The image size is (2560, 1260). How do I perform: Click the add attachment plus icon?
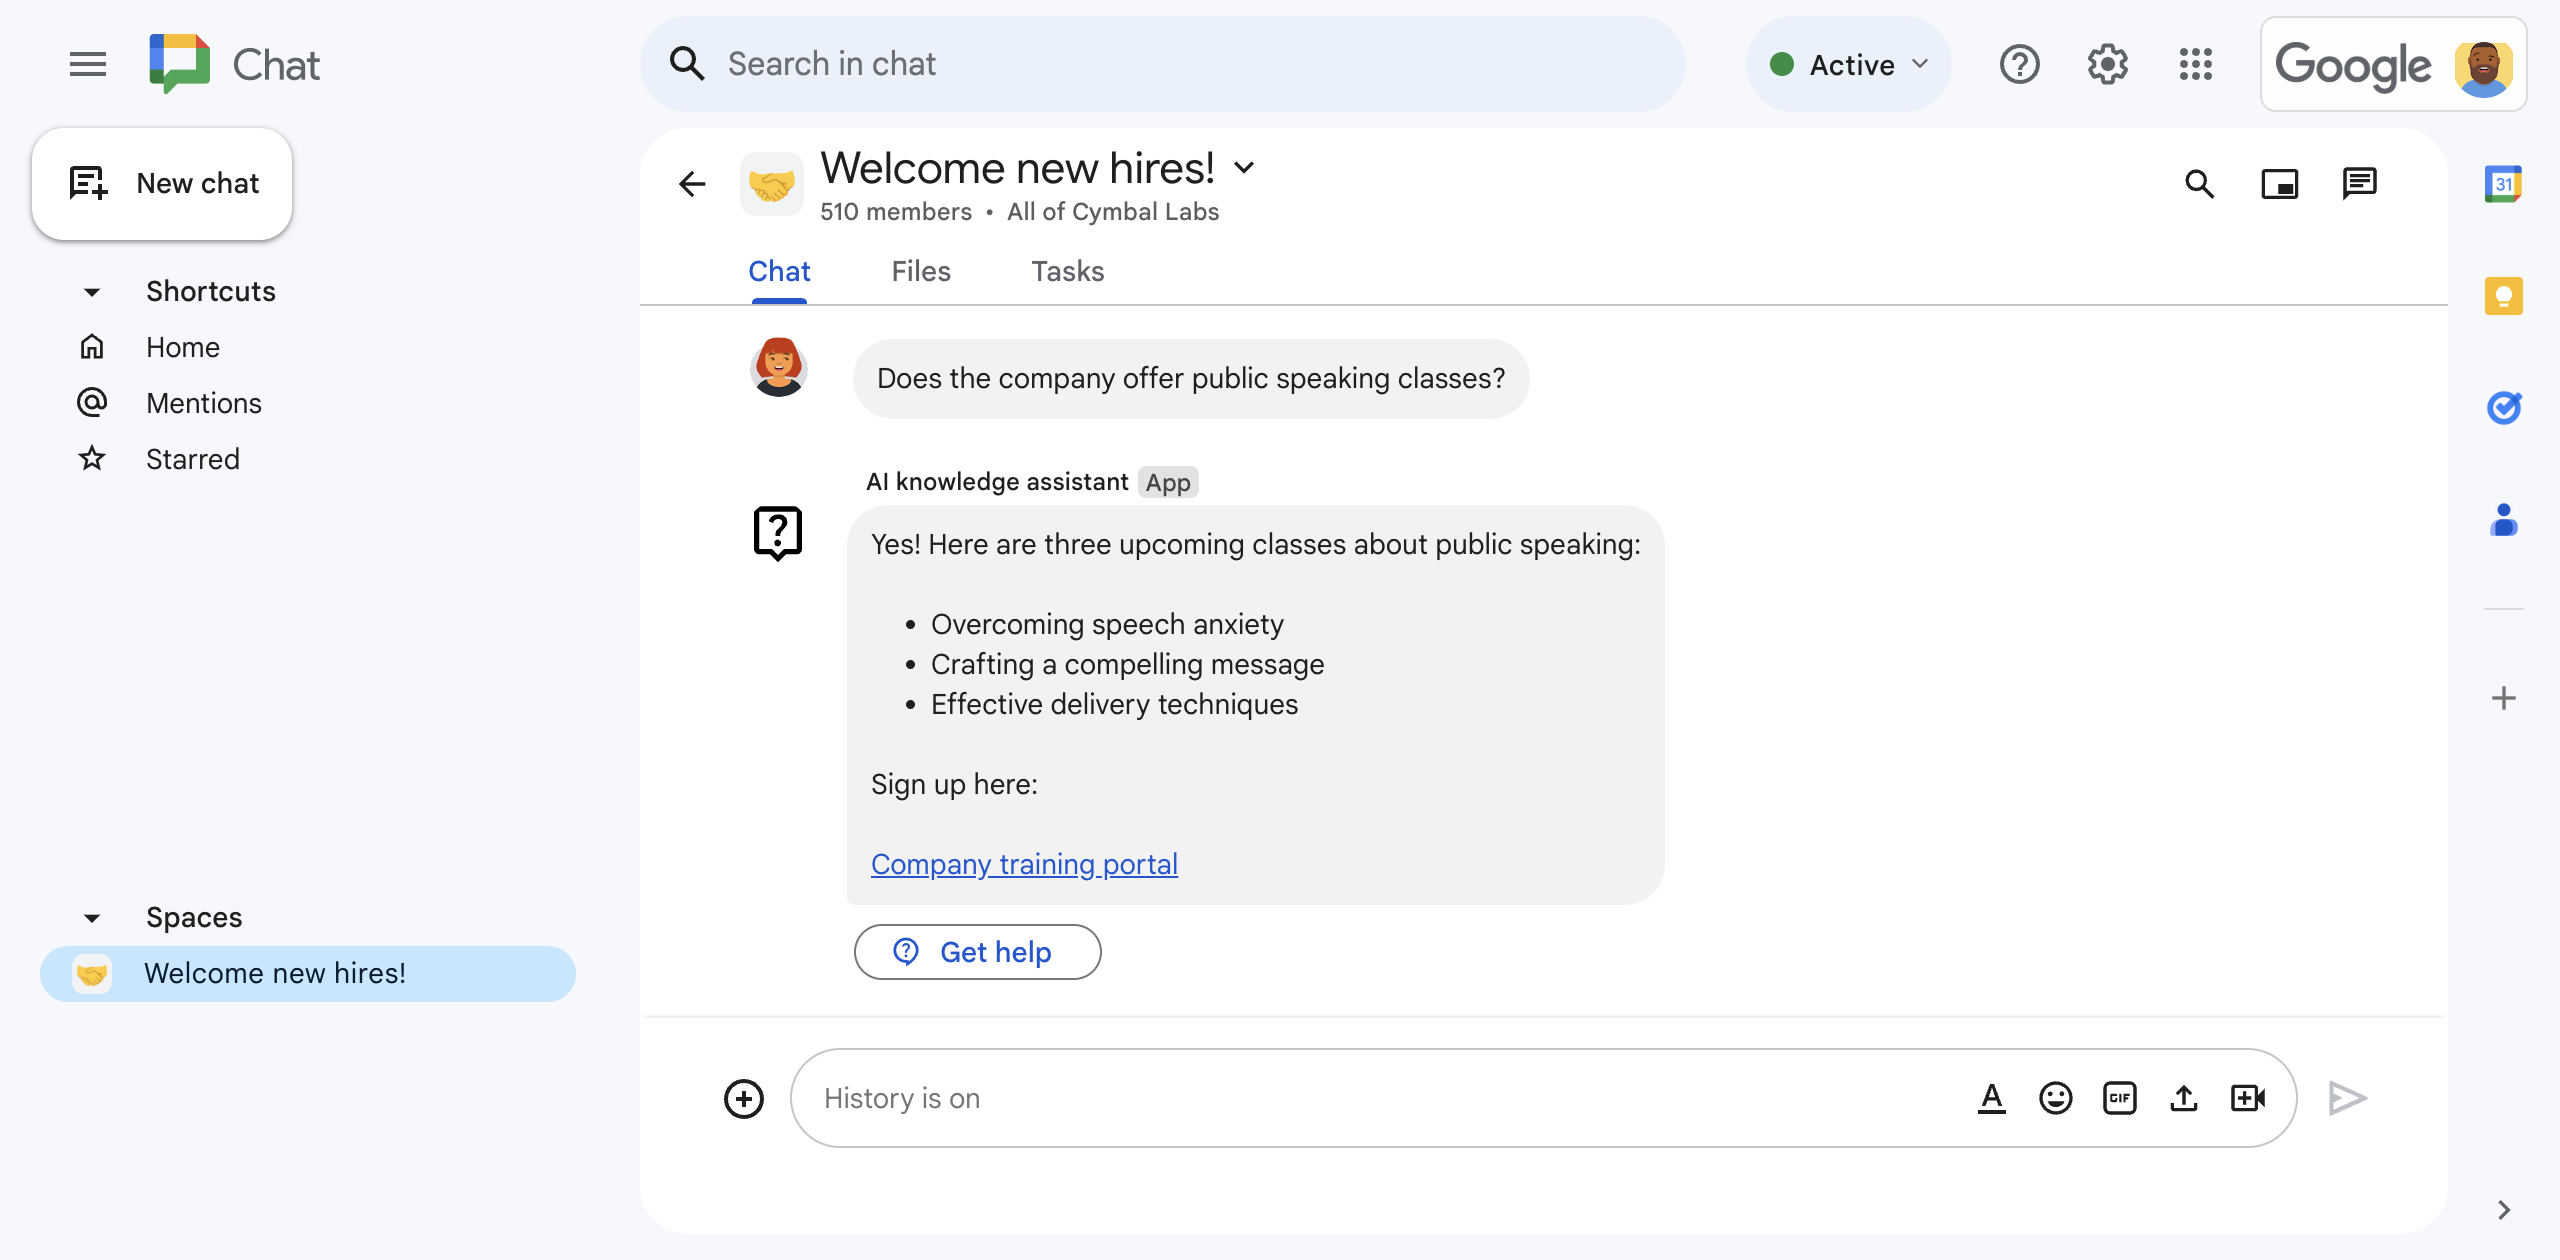(x=743, y=1098)
